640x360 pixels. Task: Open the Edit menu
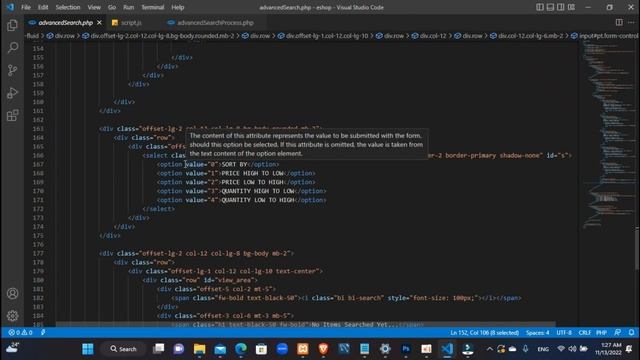point(43,7)
